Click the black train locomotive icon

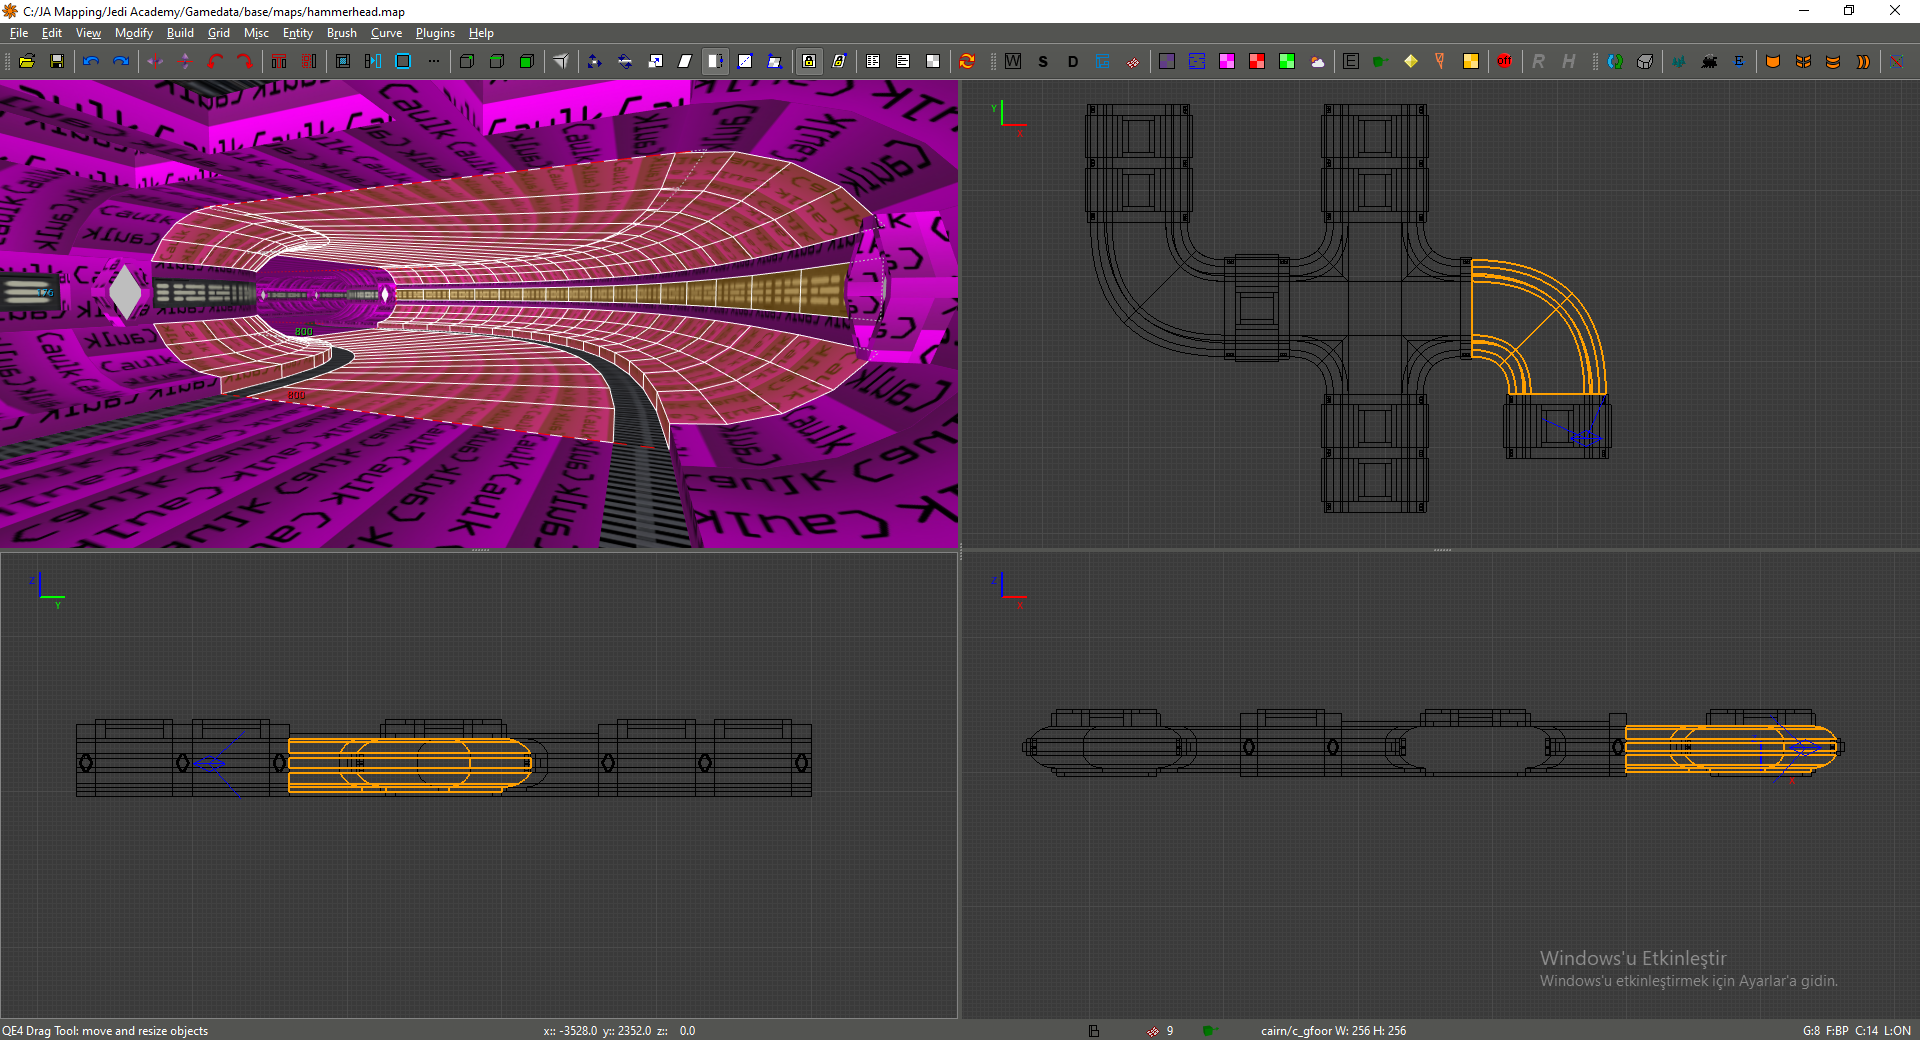coord(1709,61)
